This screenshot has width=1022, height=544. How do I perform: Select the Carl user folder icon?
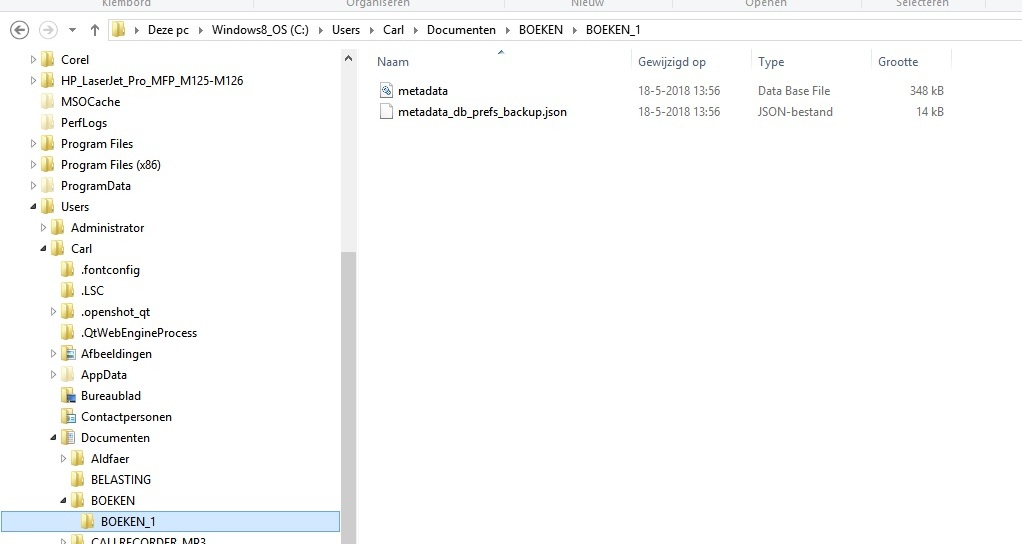(58, 249)
